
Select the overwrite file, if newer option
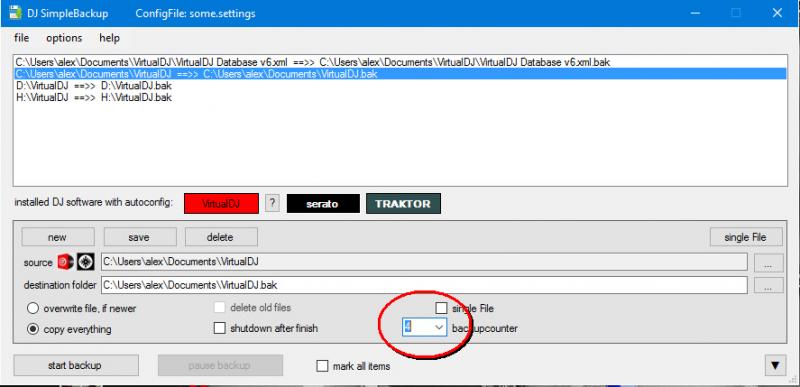[82, 308]
